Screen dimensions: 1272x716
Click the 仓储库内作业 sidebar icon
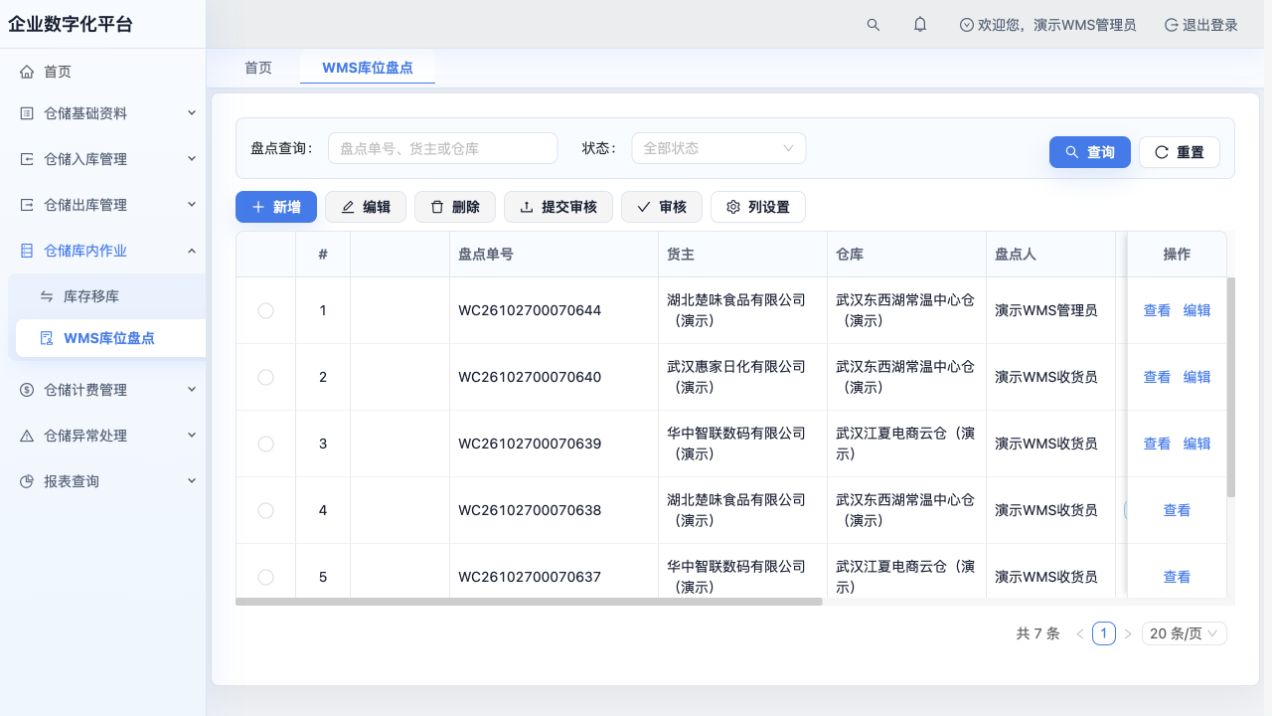pos(27,251)
